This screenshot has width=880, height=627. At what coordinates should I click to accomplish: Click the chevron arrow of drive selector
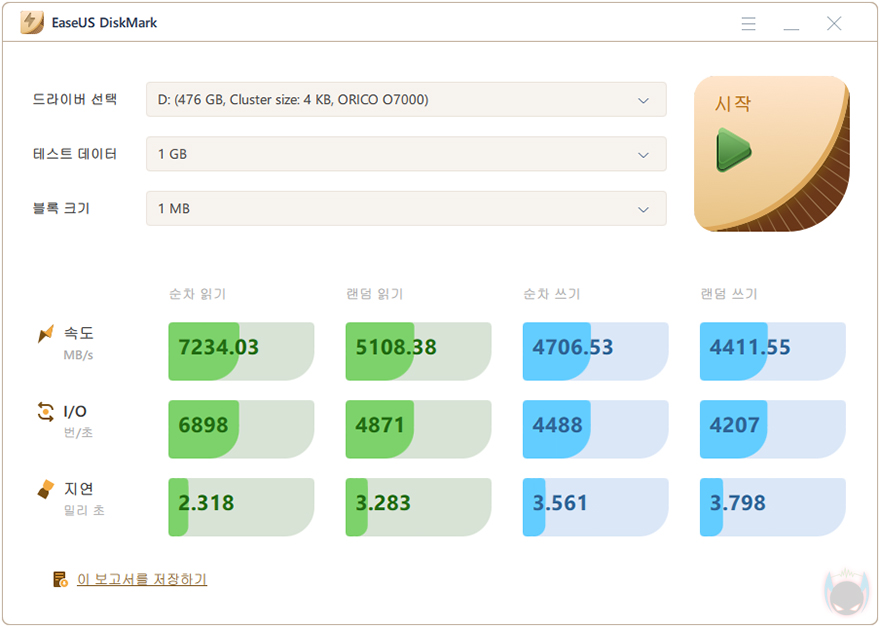click(643, 100)
